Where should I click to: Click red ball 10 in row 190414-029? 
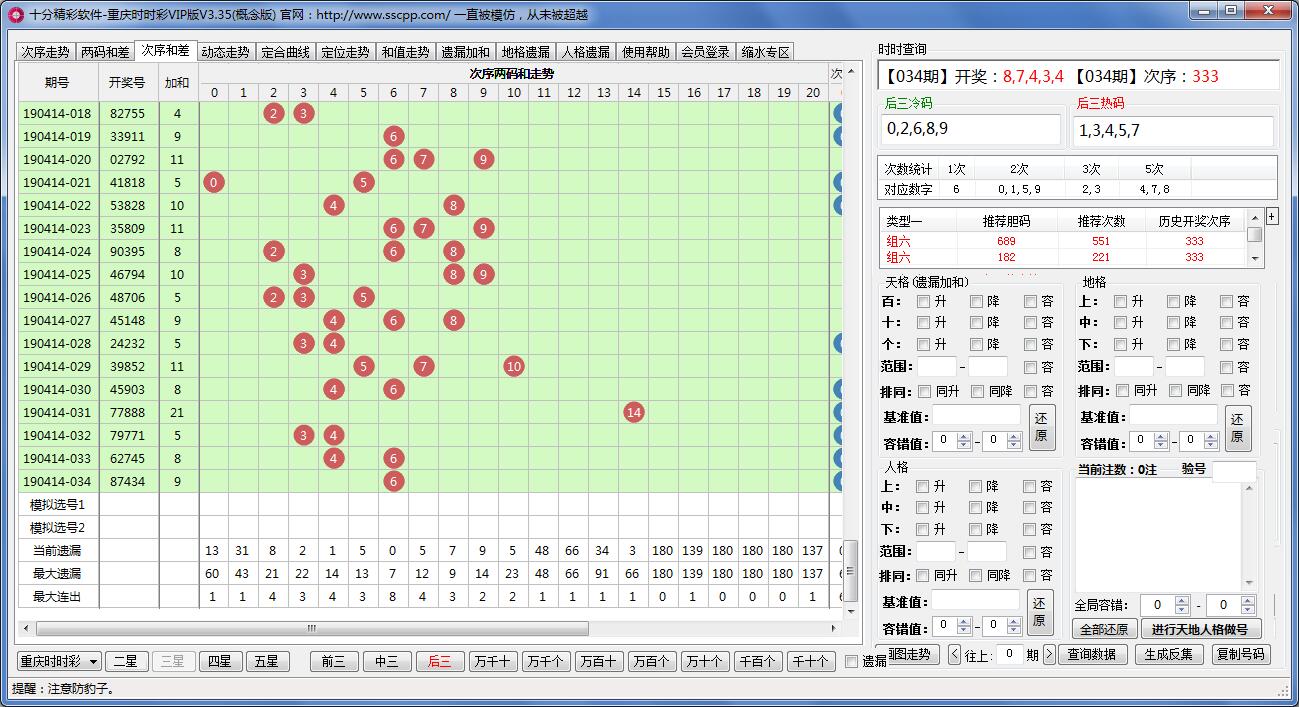(513, 366)
